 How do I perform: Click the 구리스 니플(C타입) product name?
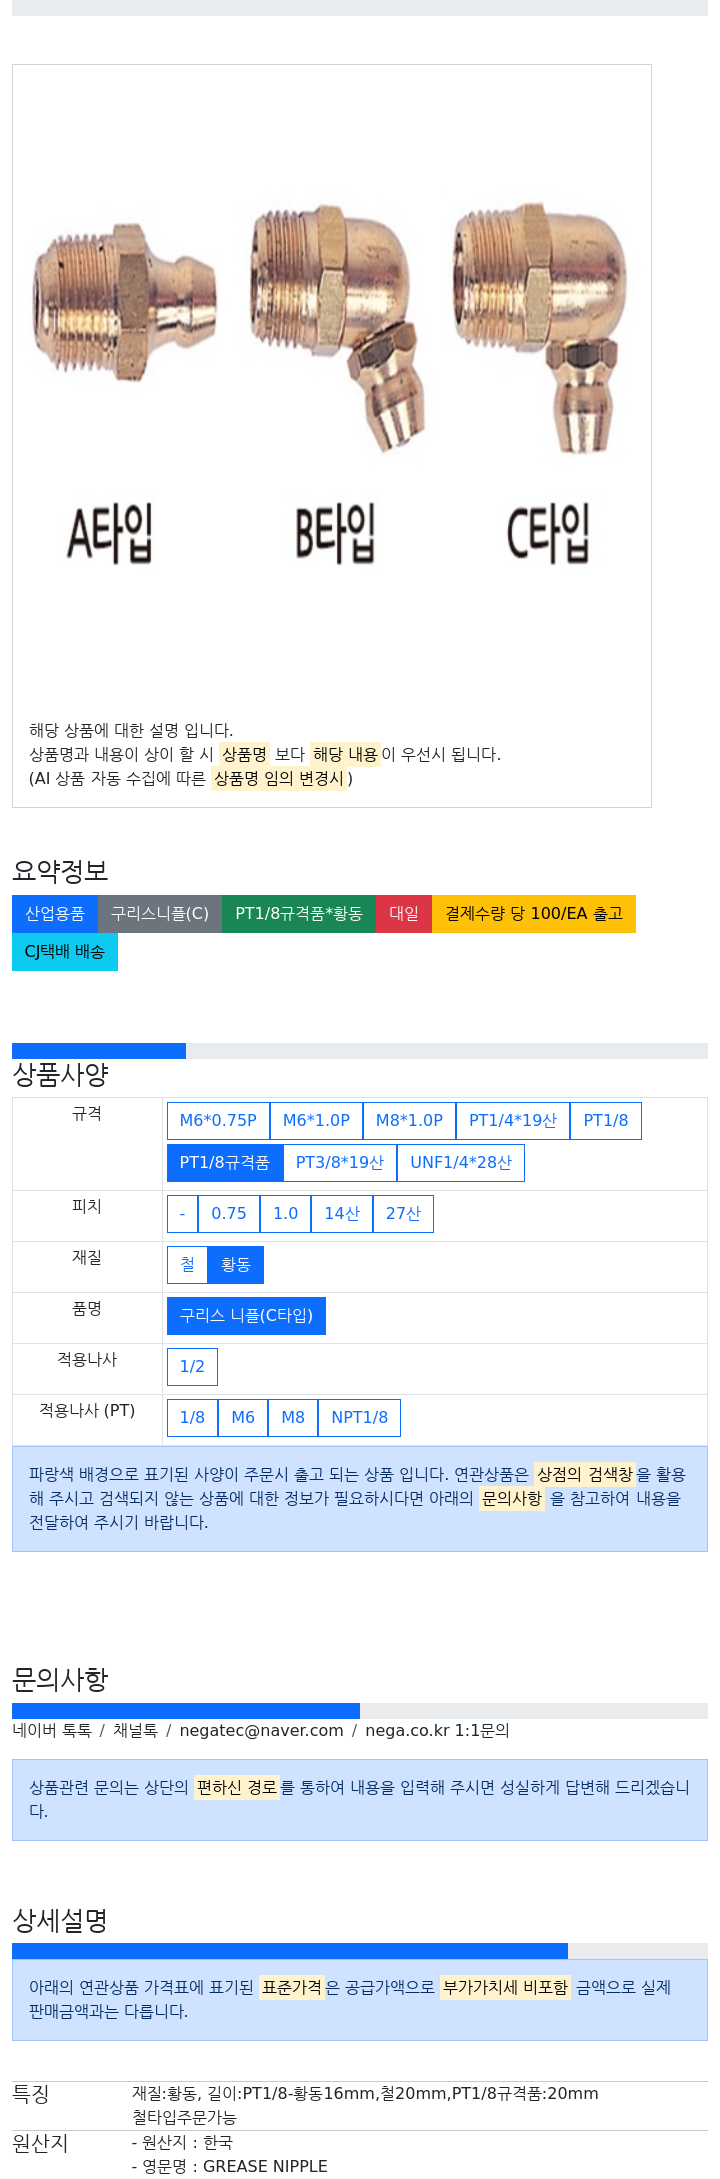pyautogui.click(x=246, y=1316)
